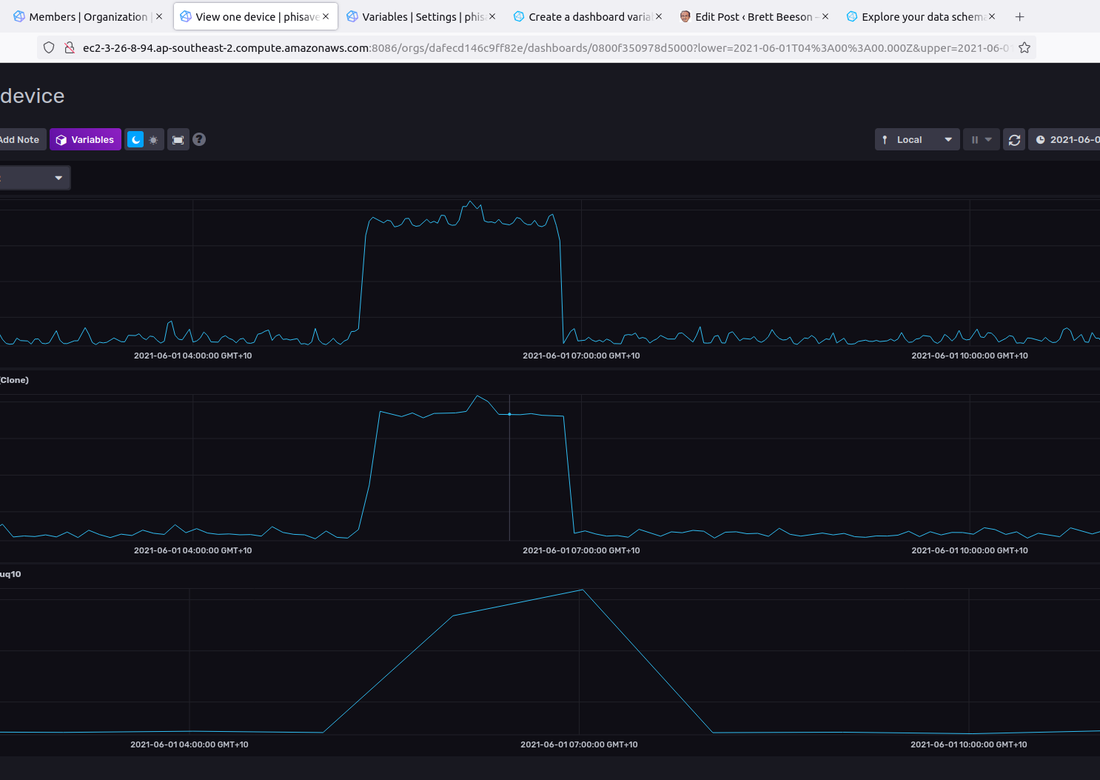Click the '(Clone)' cell title
The height and width of the screenshot is (780, 1100).
[14, 380]
